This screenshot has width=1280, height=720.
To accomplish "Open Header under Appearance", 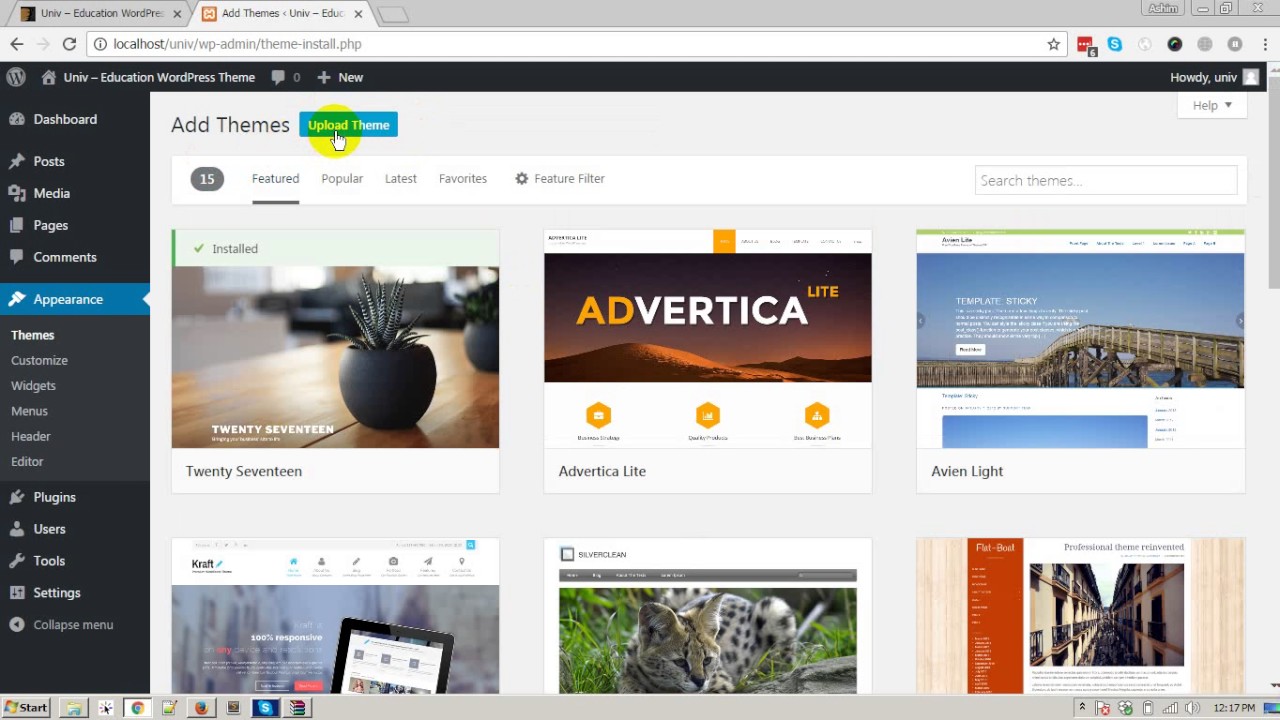I will (31, 436).
